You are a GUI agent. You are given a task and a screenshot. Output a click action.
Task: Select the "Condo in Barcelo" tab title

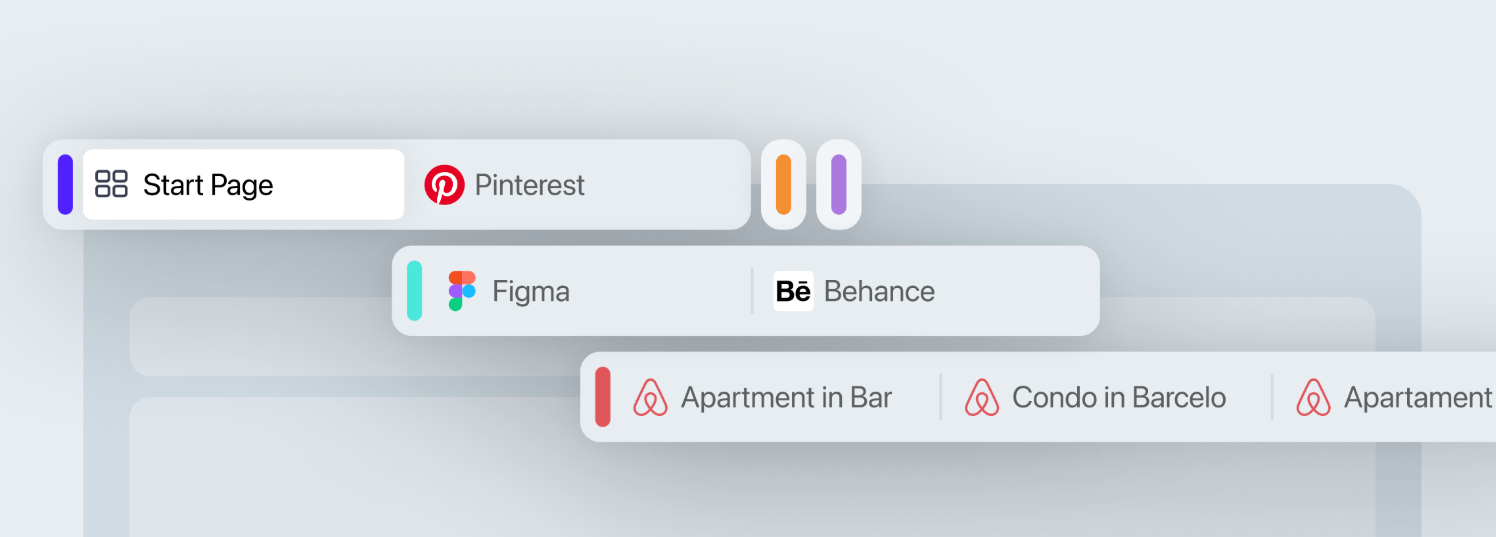1119,397
